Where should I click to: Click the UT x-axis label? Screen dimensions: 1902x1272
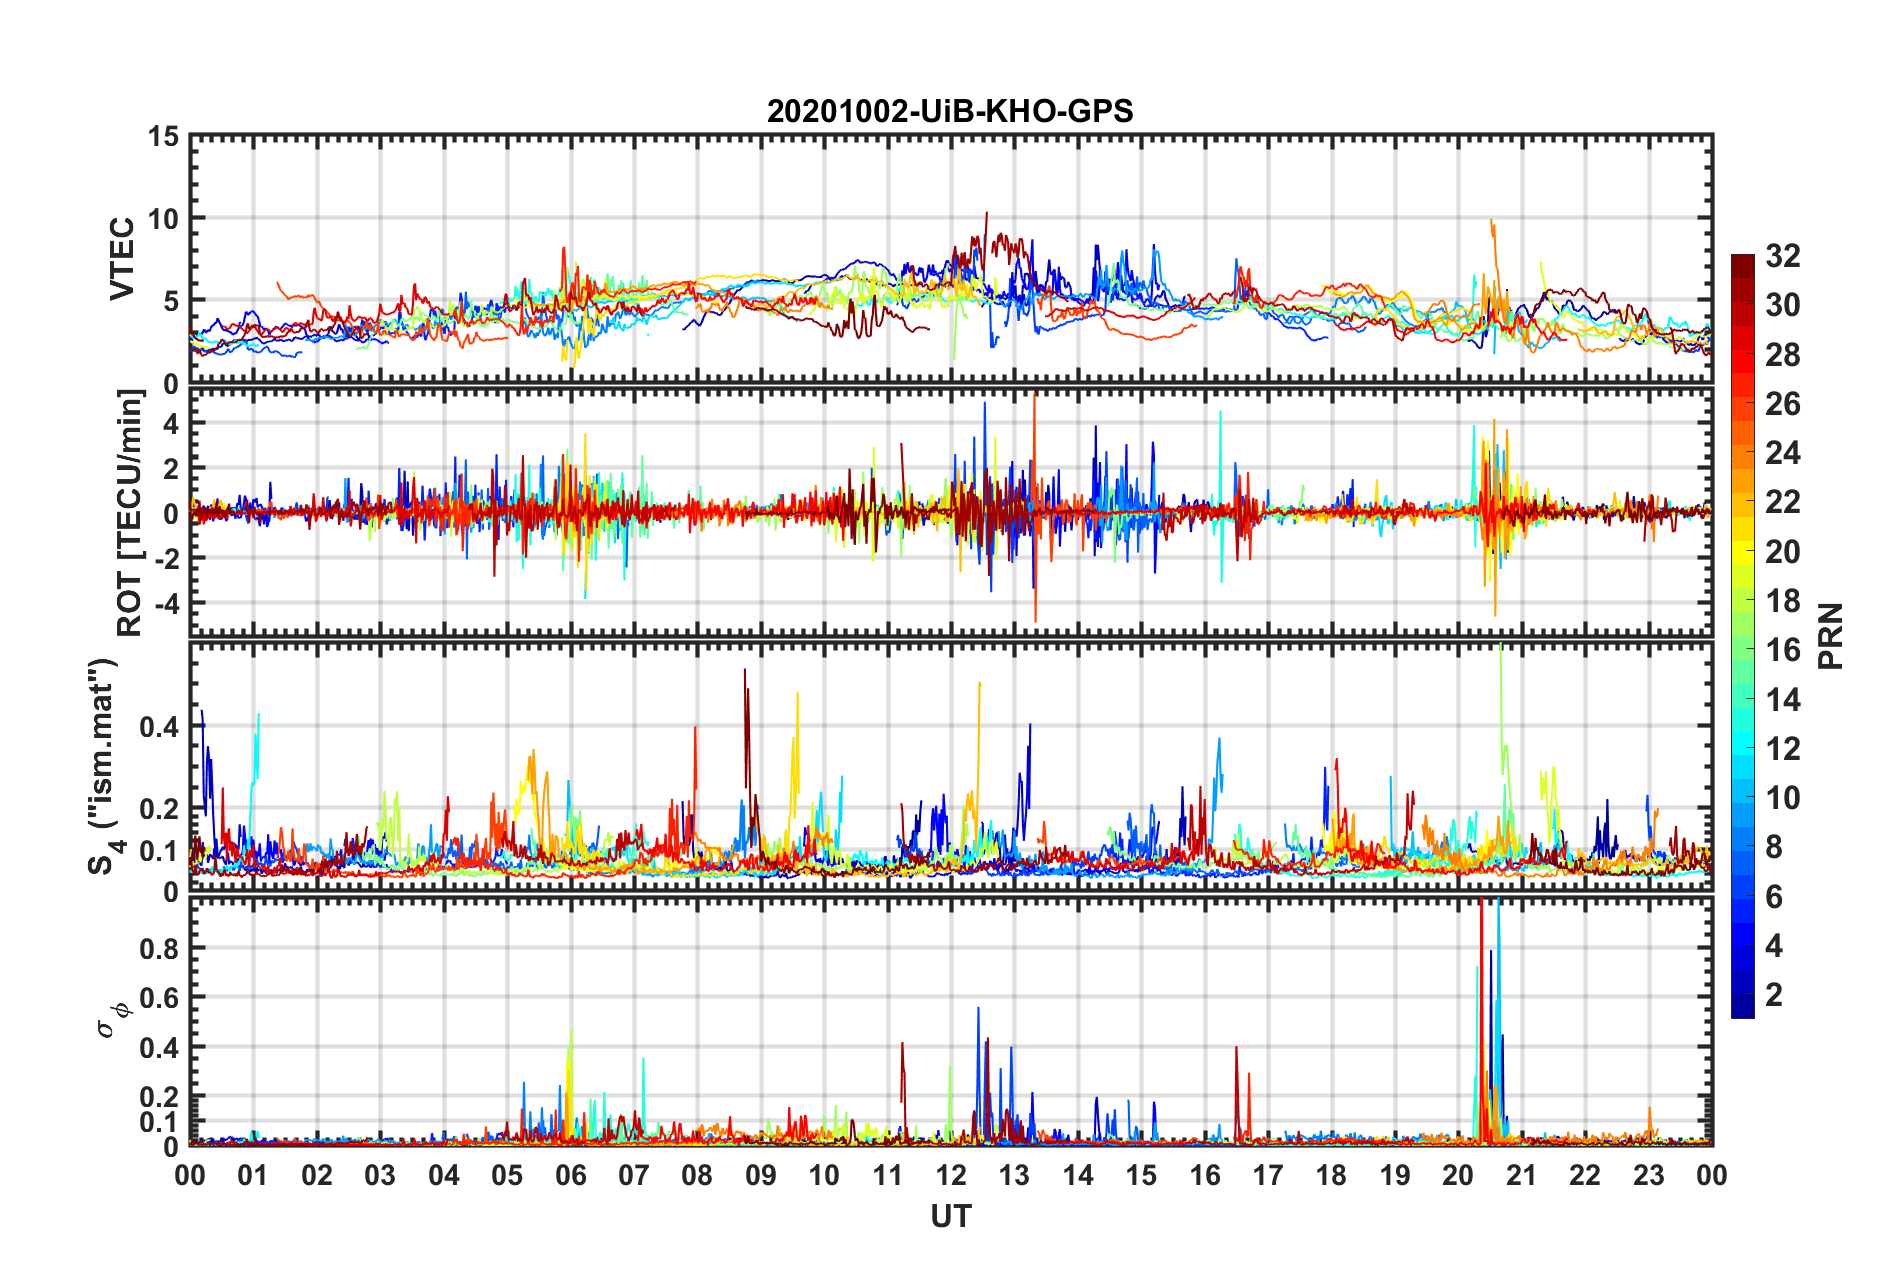click(x=950, y=1217)
